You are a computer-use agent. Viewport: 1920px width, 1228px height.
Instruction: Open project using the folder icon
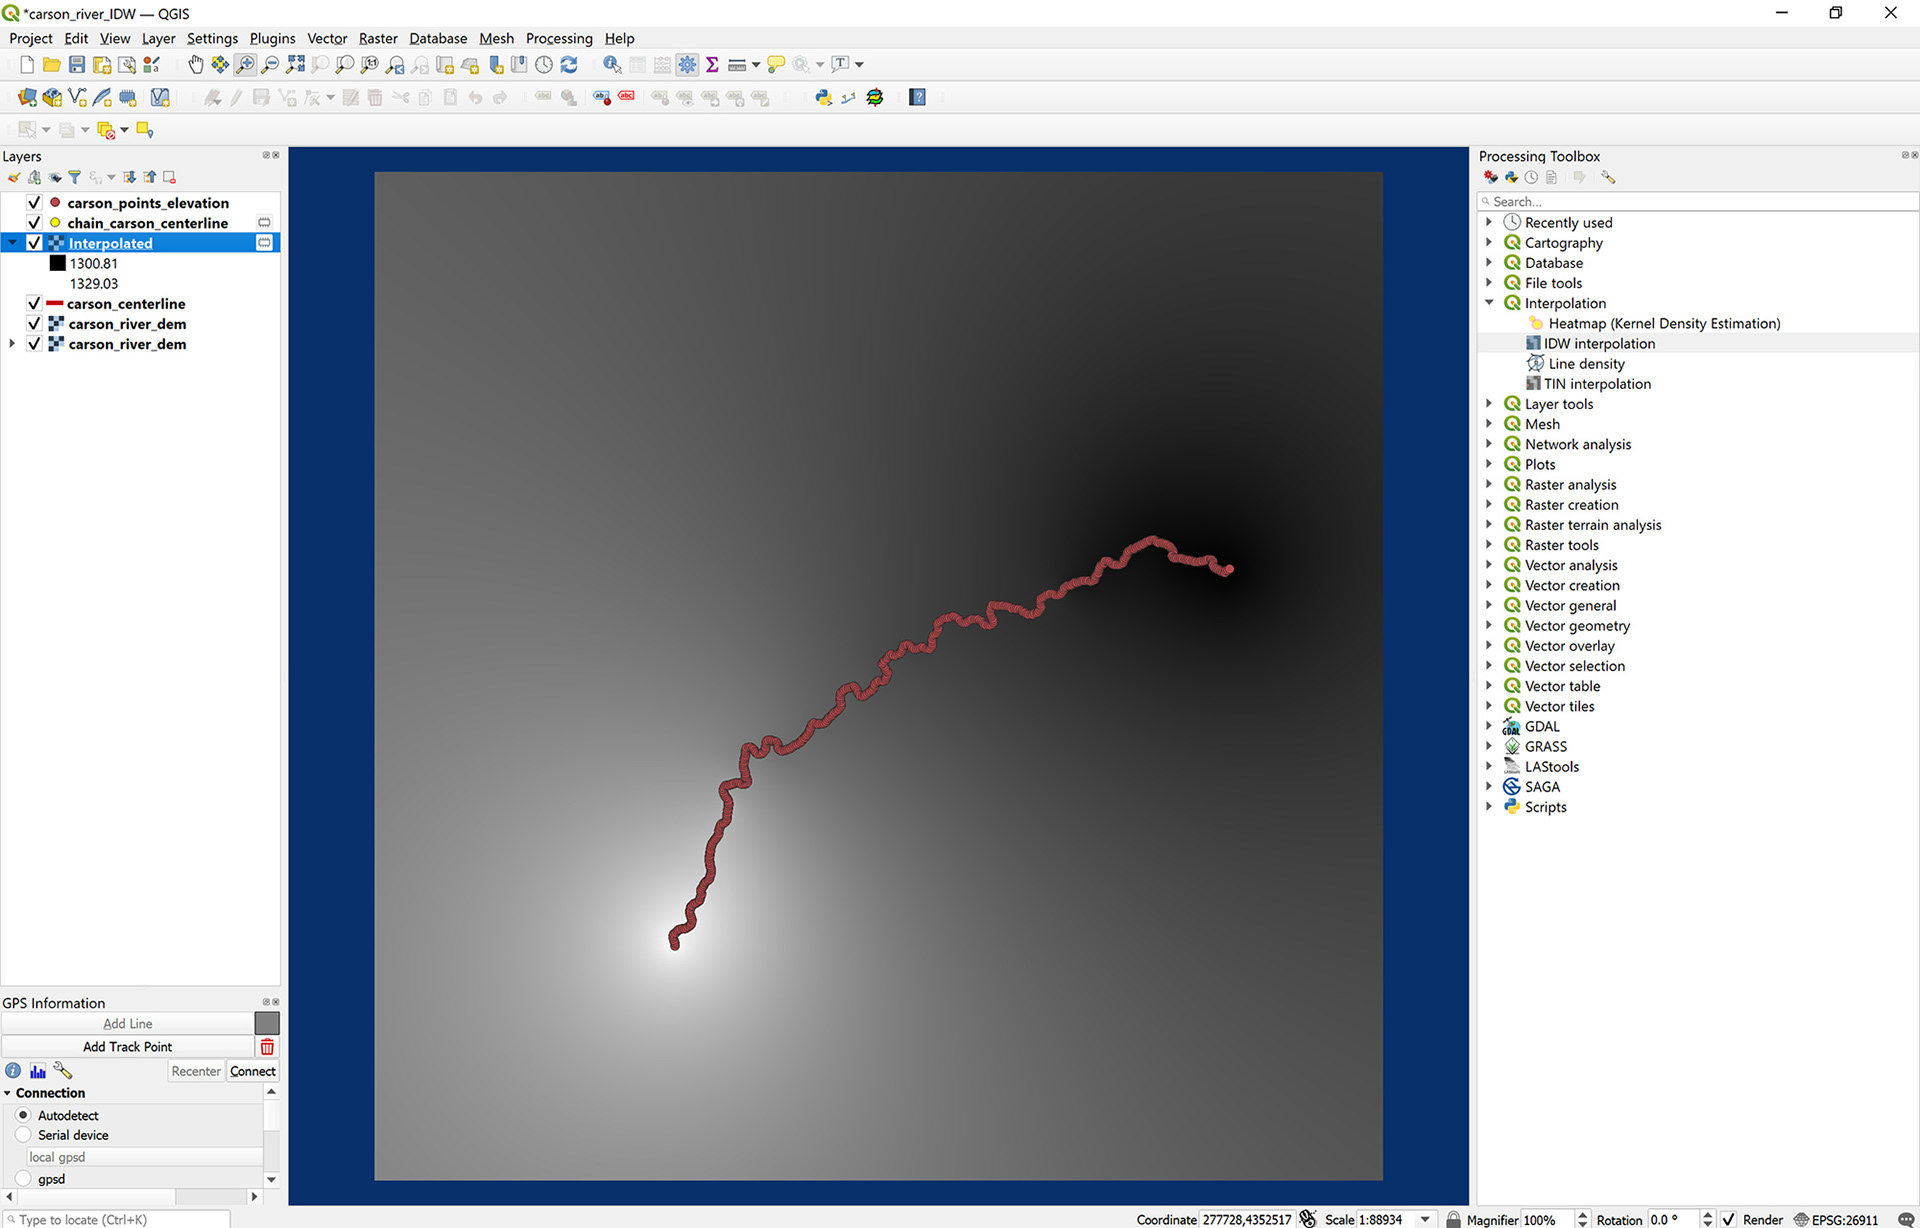tap(51, 65)
